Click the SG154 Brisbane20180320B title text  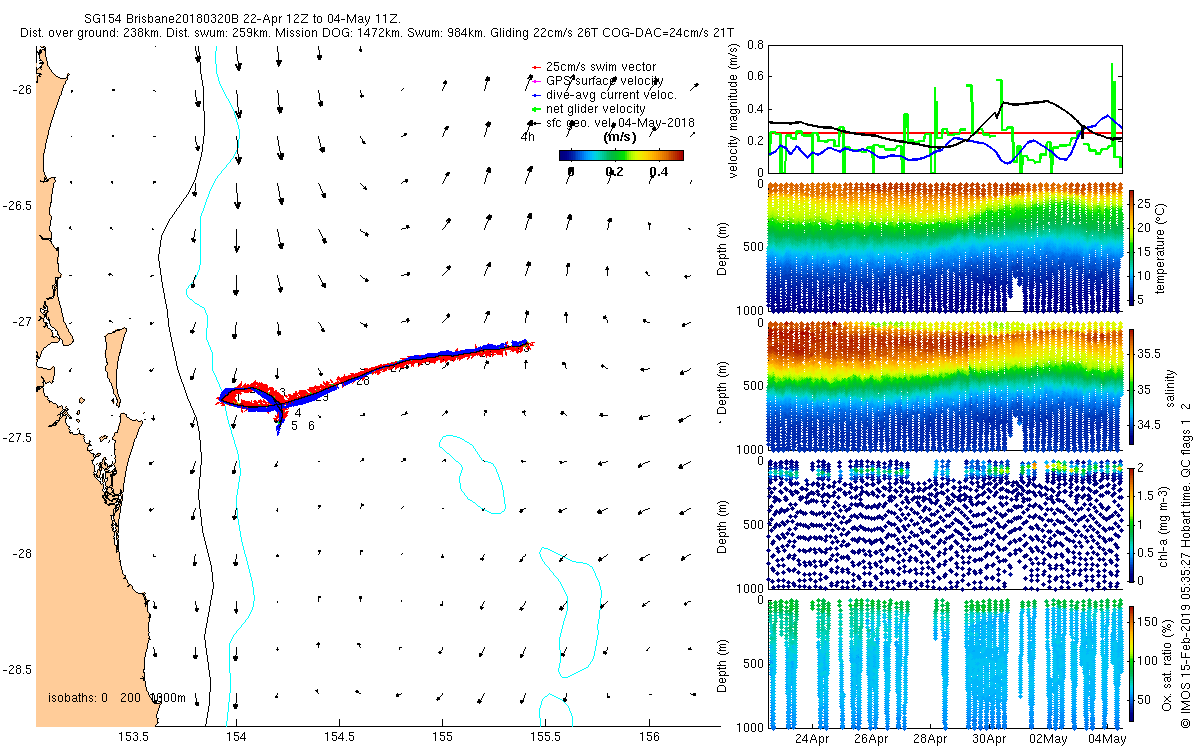[162, 19]
